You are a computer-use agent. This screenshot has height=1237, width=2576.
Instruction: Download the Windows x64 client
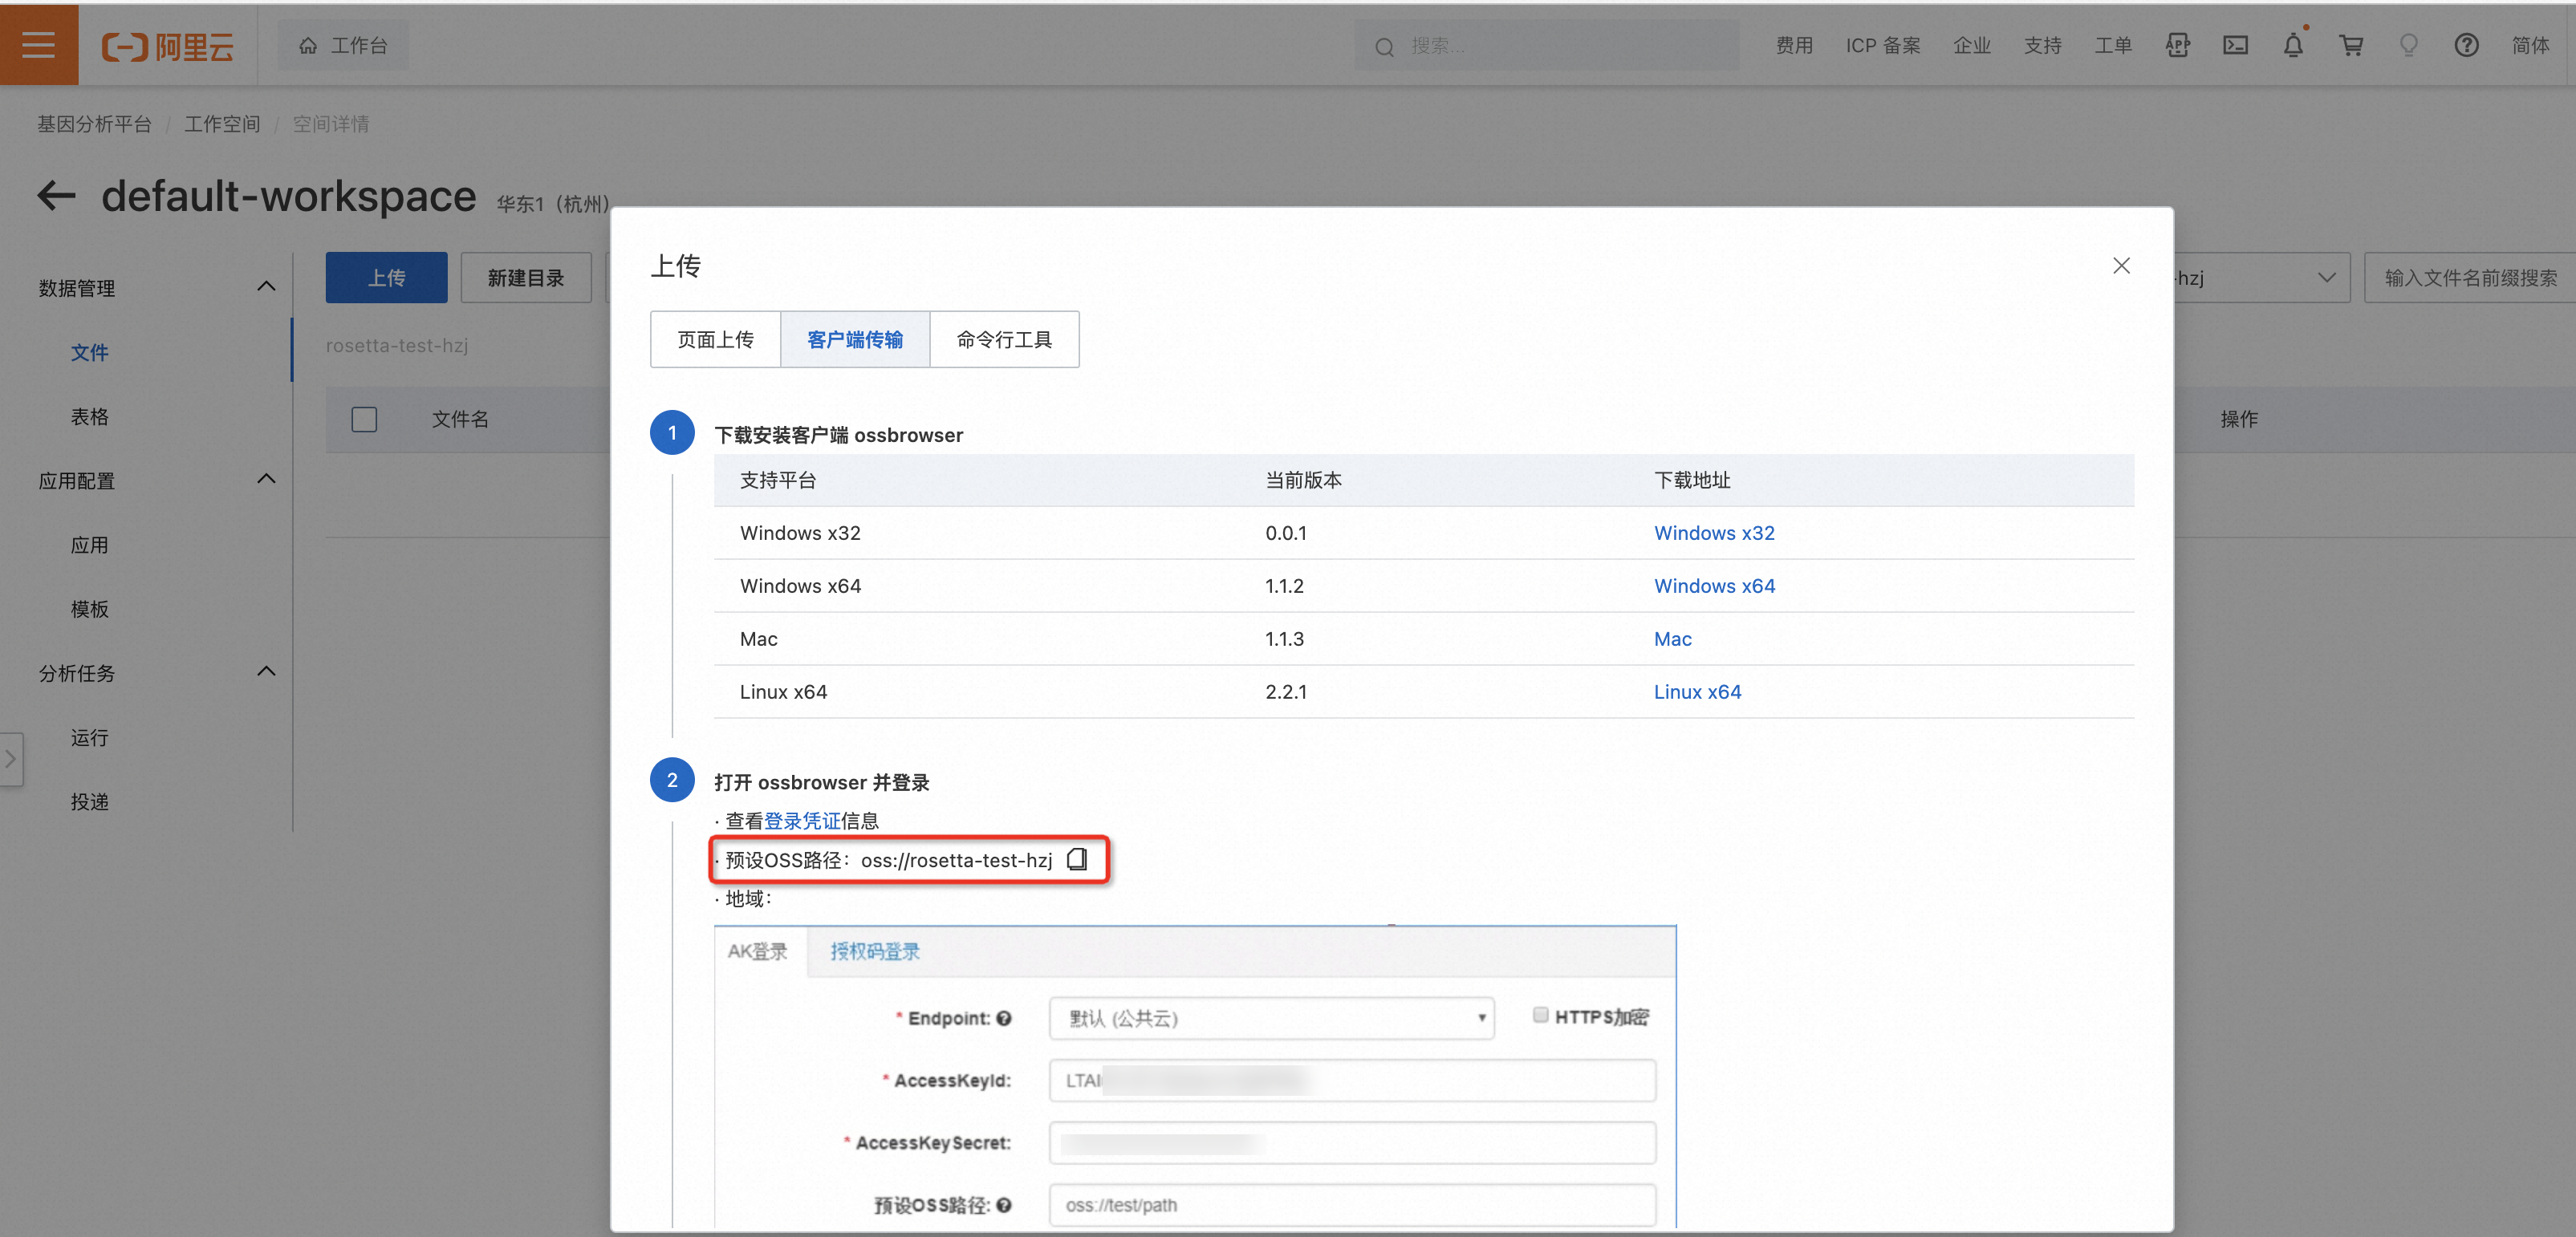point(1714,585)
